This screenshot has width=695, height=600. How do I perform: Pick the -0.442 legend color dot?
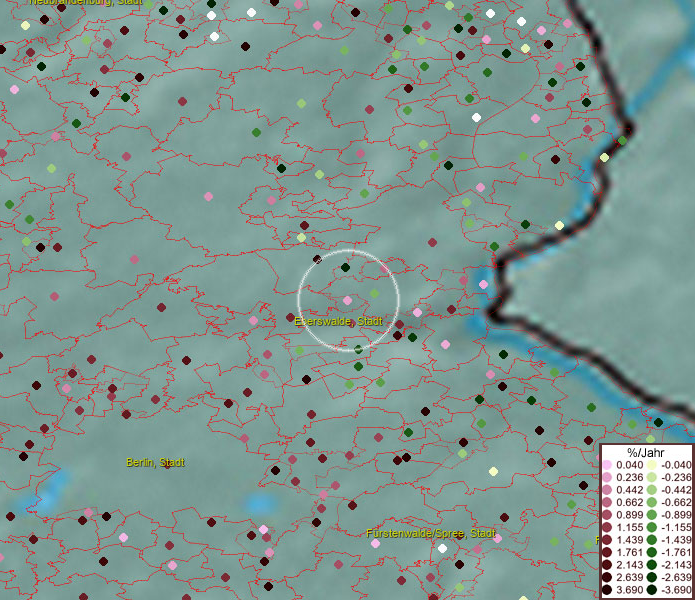[x=652, y=490]
